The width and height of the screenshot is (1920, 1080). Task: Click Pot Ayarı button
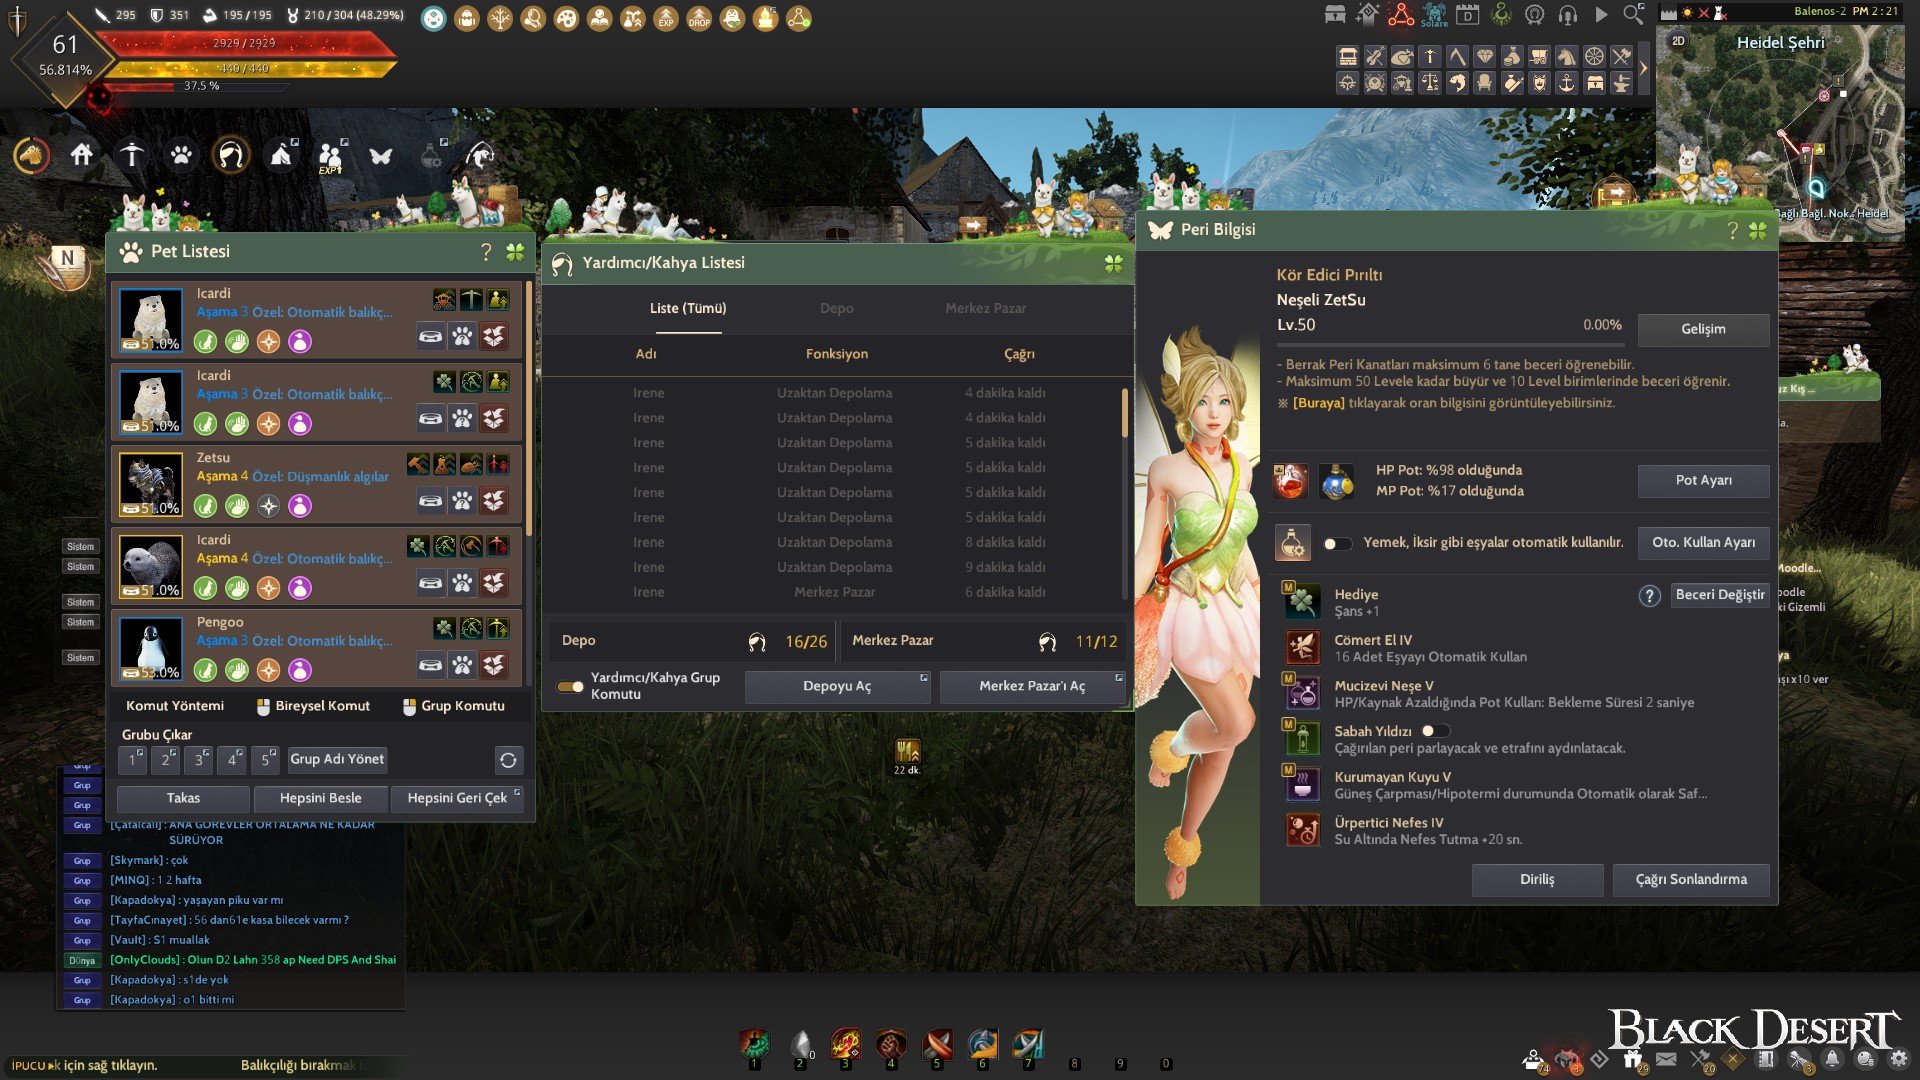(1703, 481)
